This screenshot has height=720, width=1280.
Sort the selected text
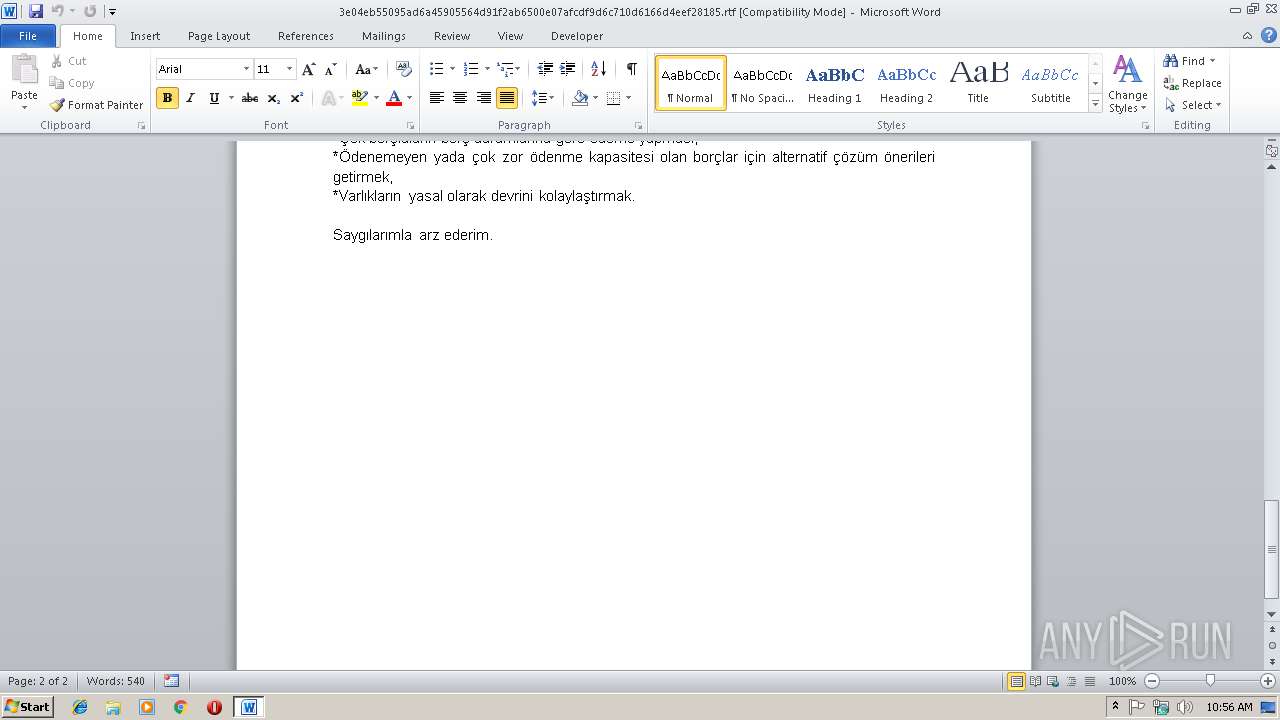pos(598,69)
